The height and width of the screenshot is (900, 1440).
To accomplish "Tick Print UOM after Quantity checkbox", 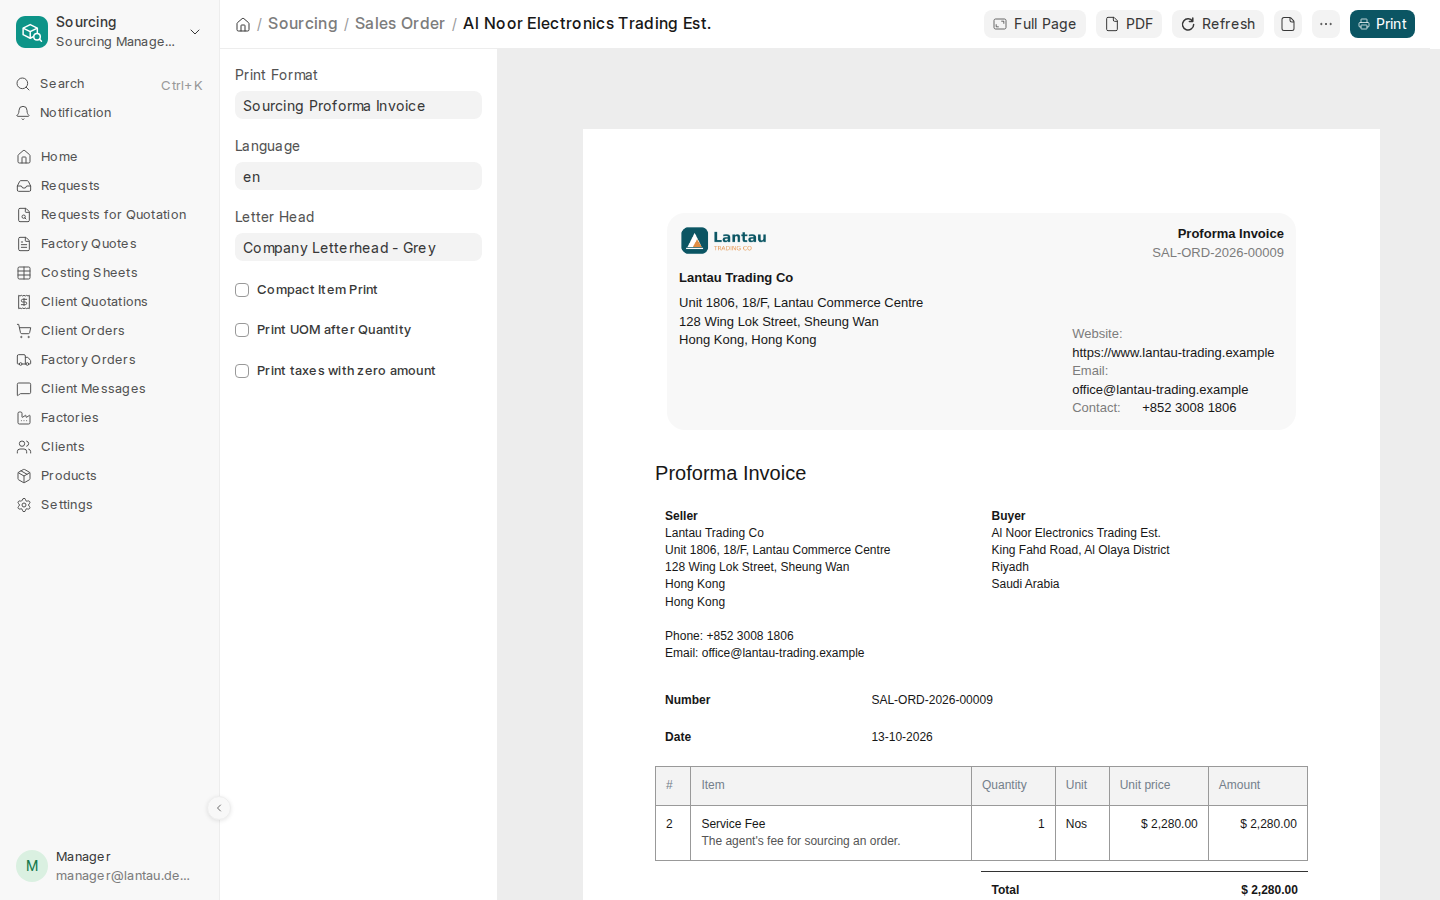I will point(242,330).
